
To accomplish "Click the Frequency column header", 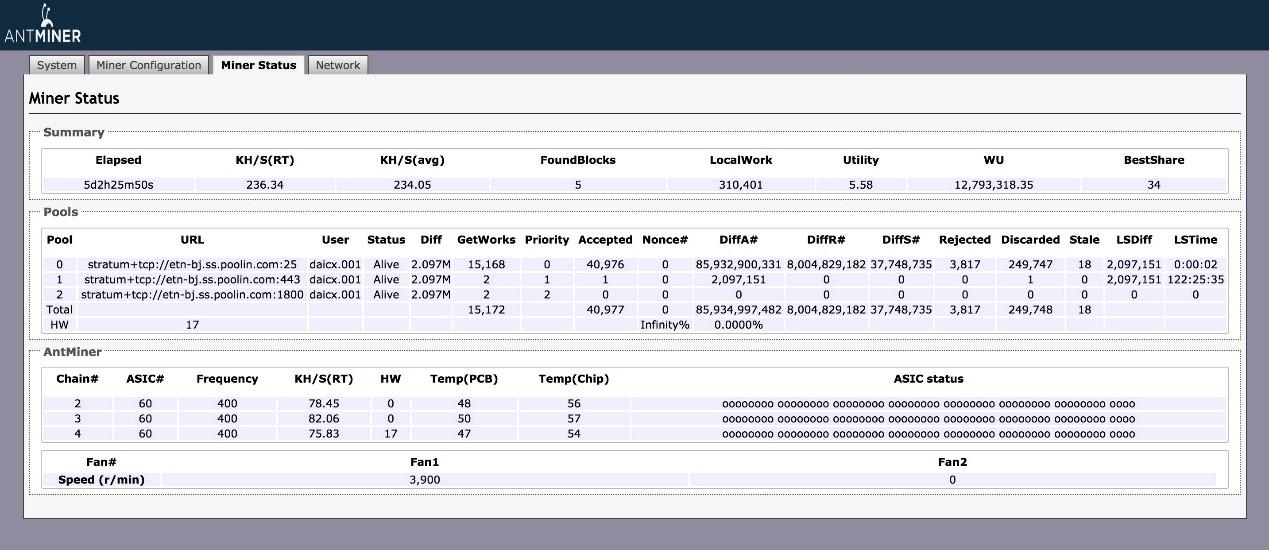I will (227, 379).
